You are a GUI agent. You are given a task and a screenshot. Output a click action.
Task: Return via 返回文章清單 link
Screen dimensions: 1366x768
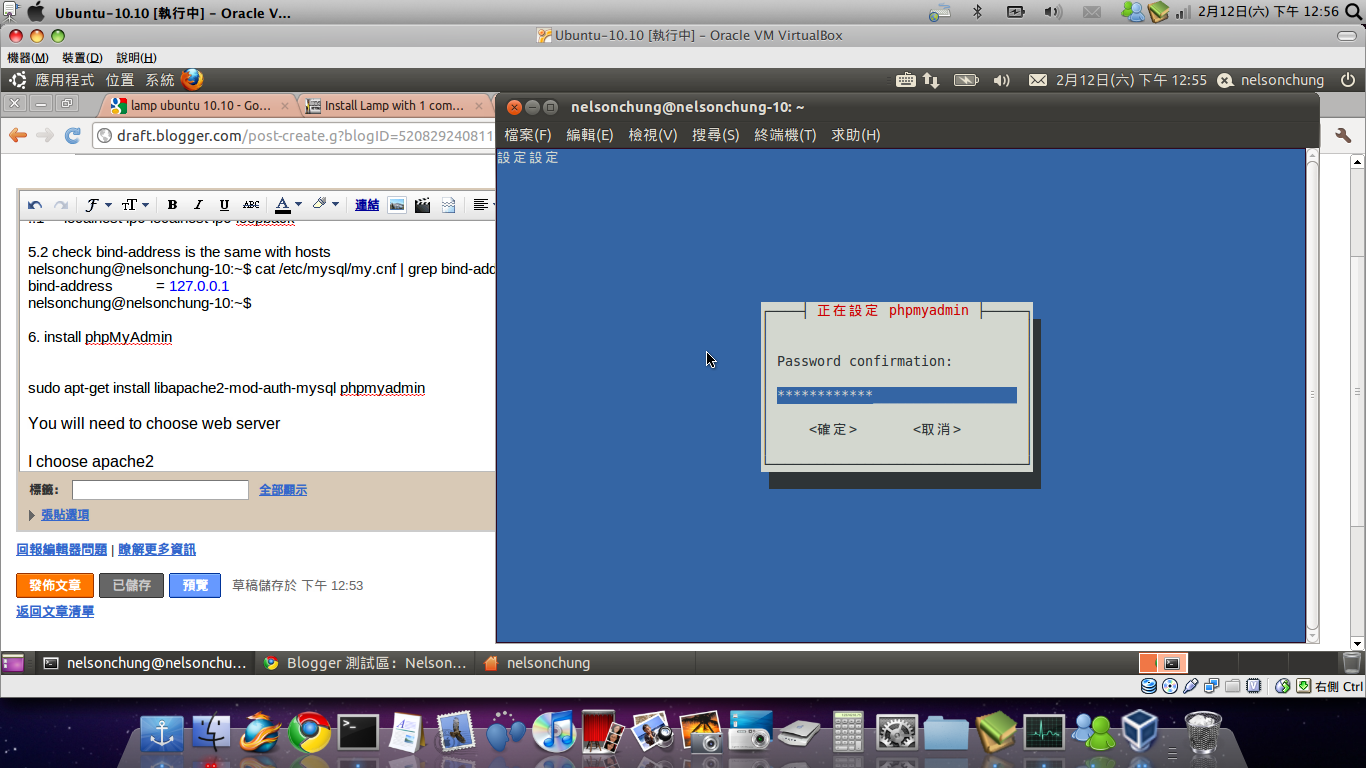pos(55,611)
